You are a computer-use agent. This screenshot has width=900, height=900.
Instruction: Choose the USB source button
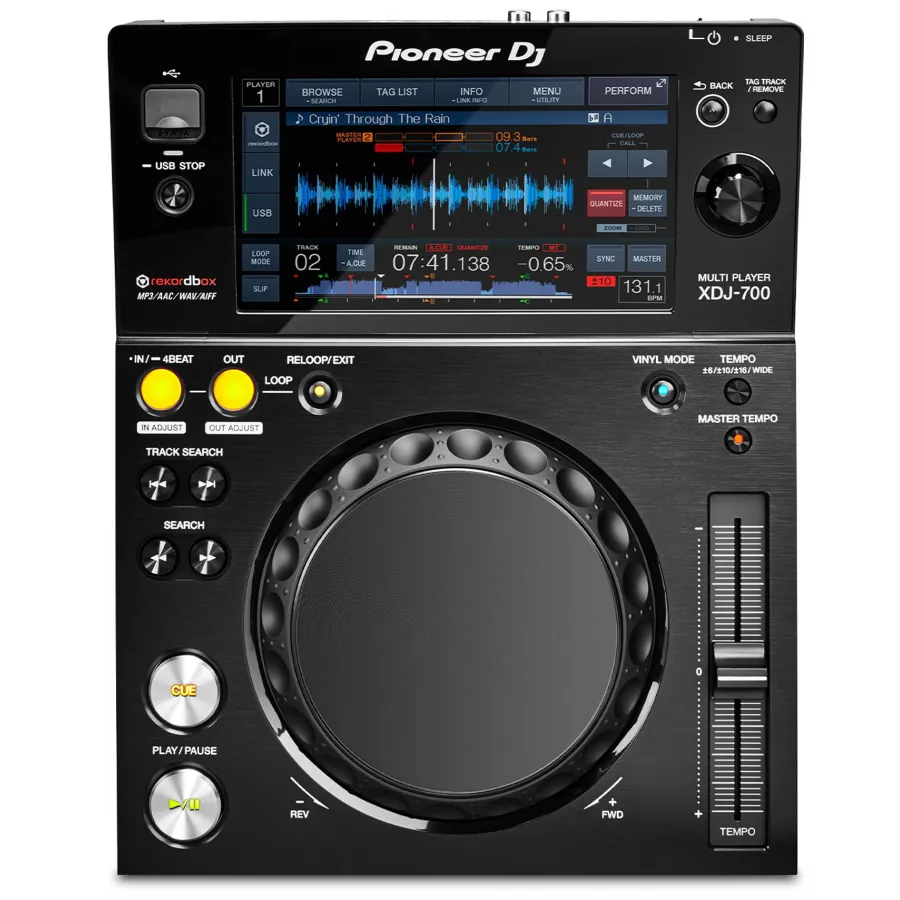[262, 213]
